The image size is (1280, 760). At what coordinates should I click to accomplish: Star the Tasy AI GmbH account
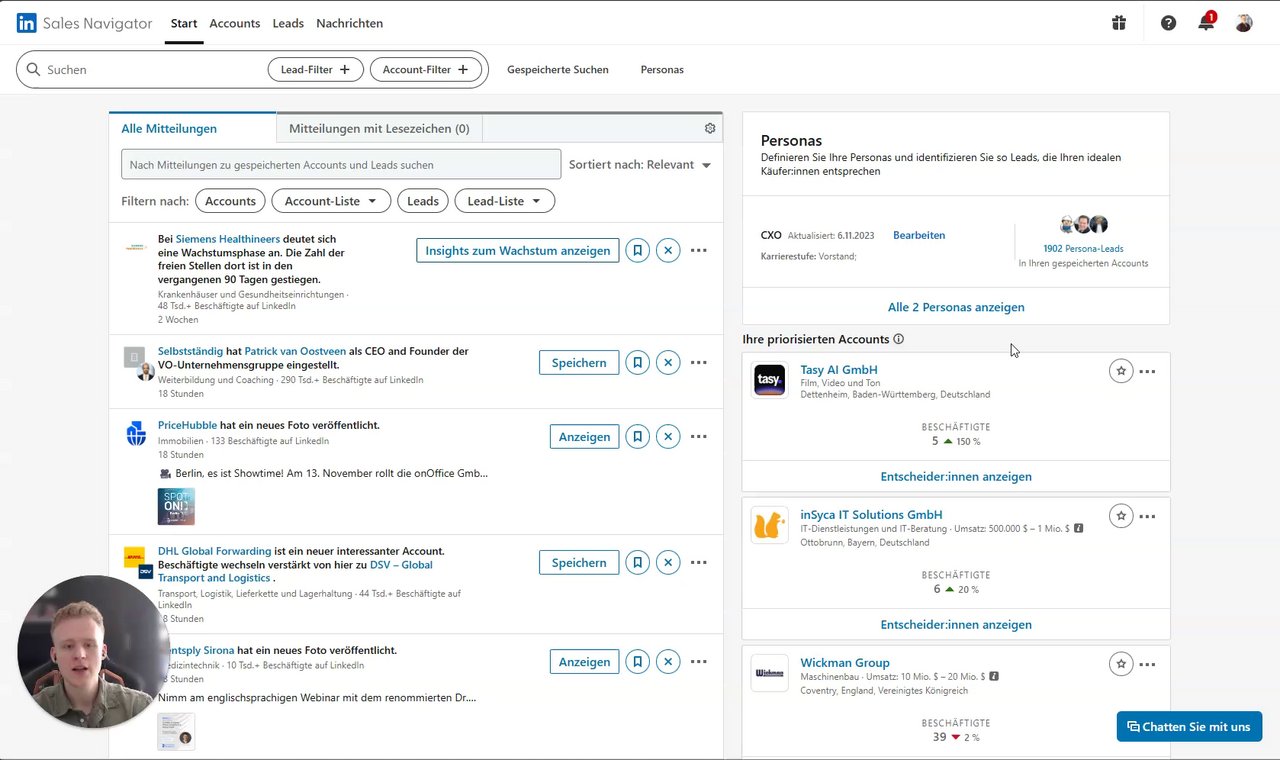[x=1121, y=371]
